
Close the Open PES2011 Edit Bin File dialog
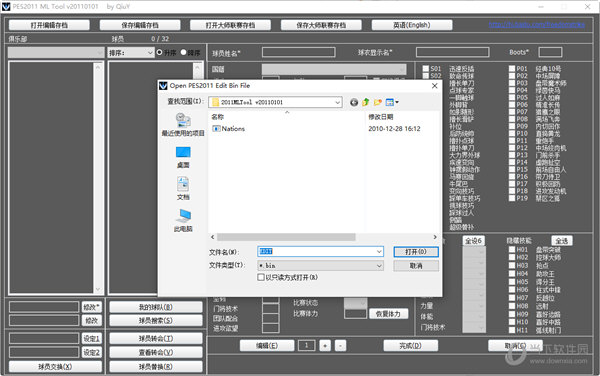(x=434, y=86)
